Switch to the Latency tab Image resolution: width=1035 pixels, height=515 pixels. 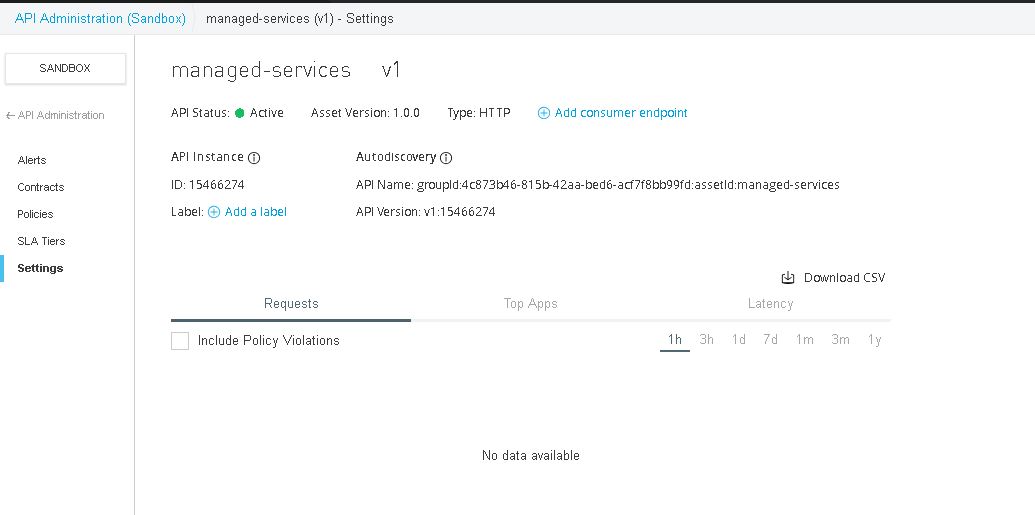pyautogui.click(x=770, y=304)
